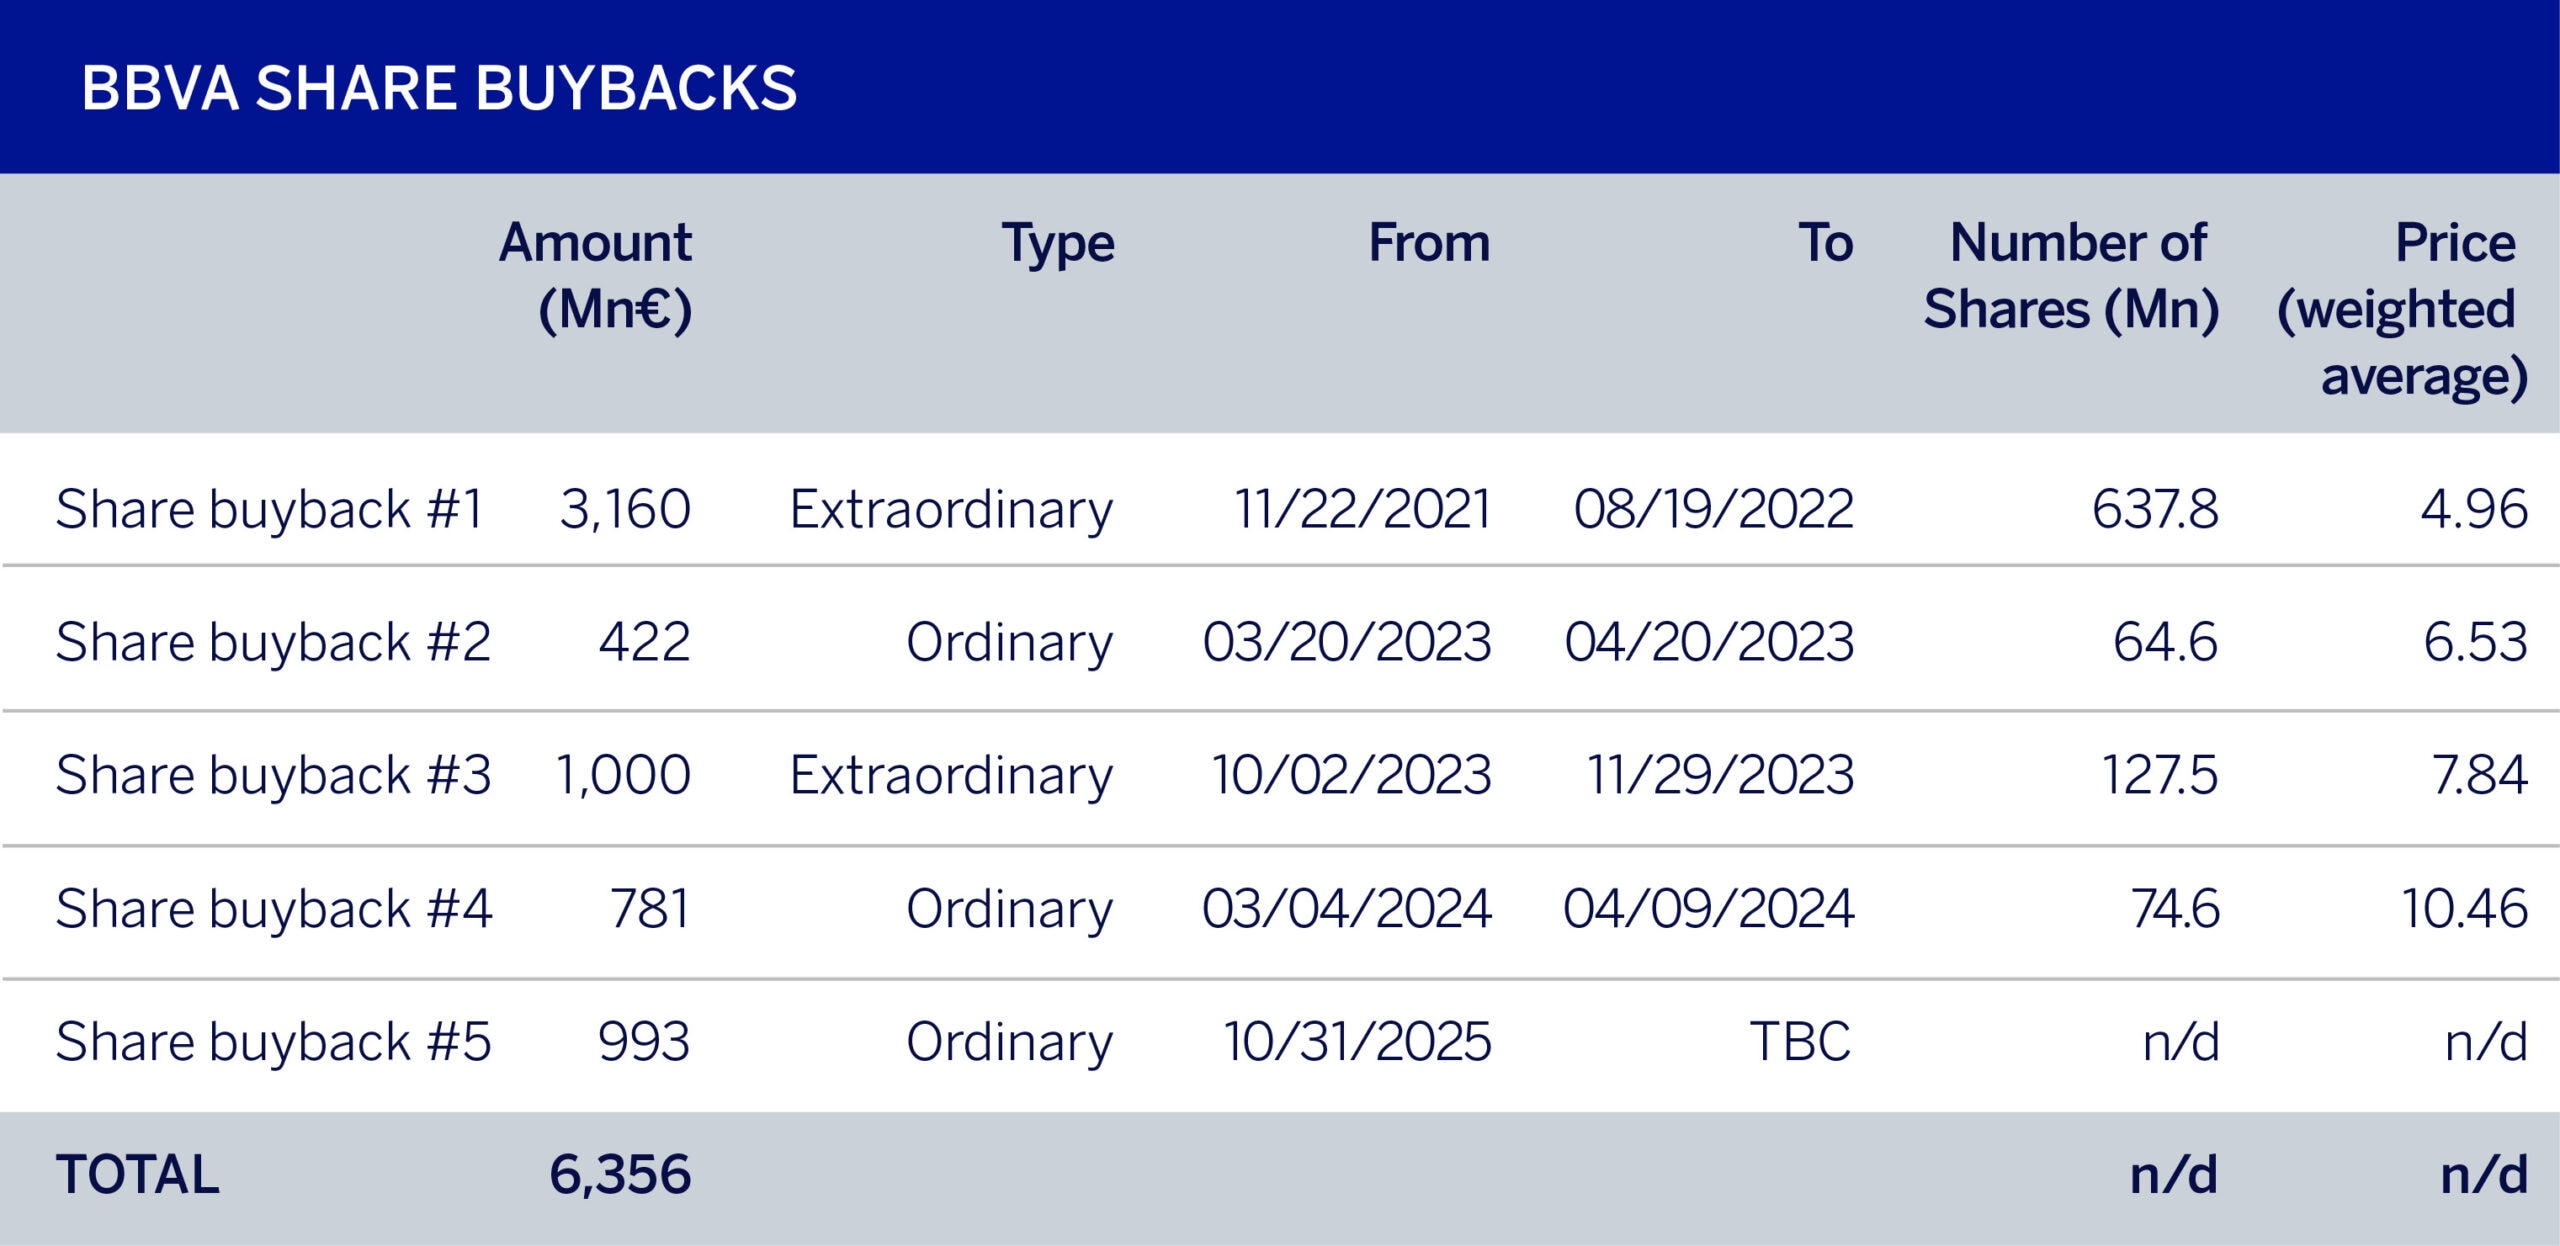
Task: Click the Number of Shares (Mn) header
Action: click(x=2072, y=275)
